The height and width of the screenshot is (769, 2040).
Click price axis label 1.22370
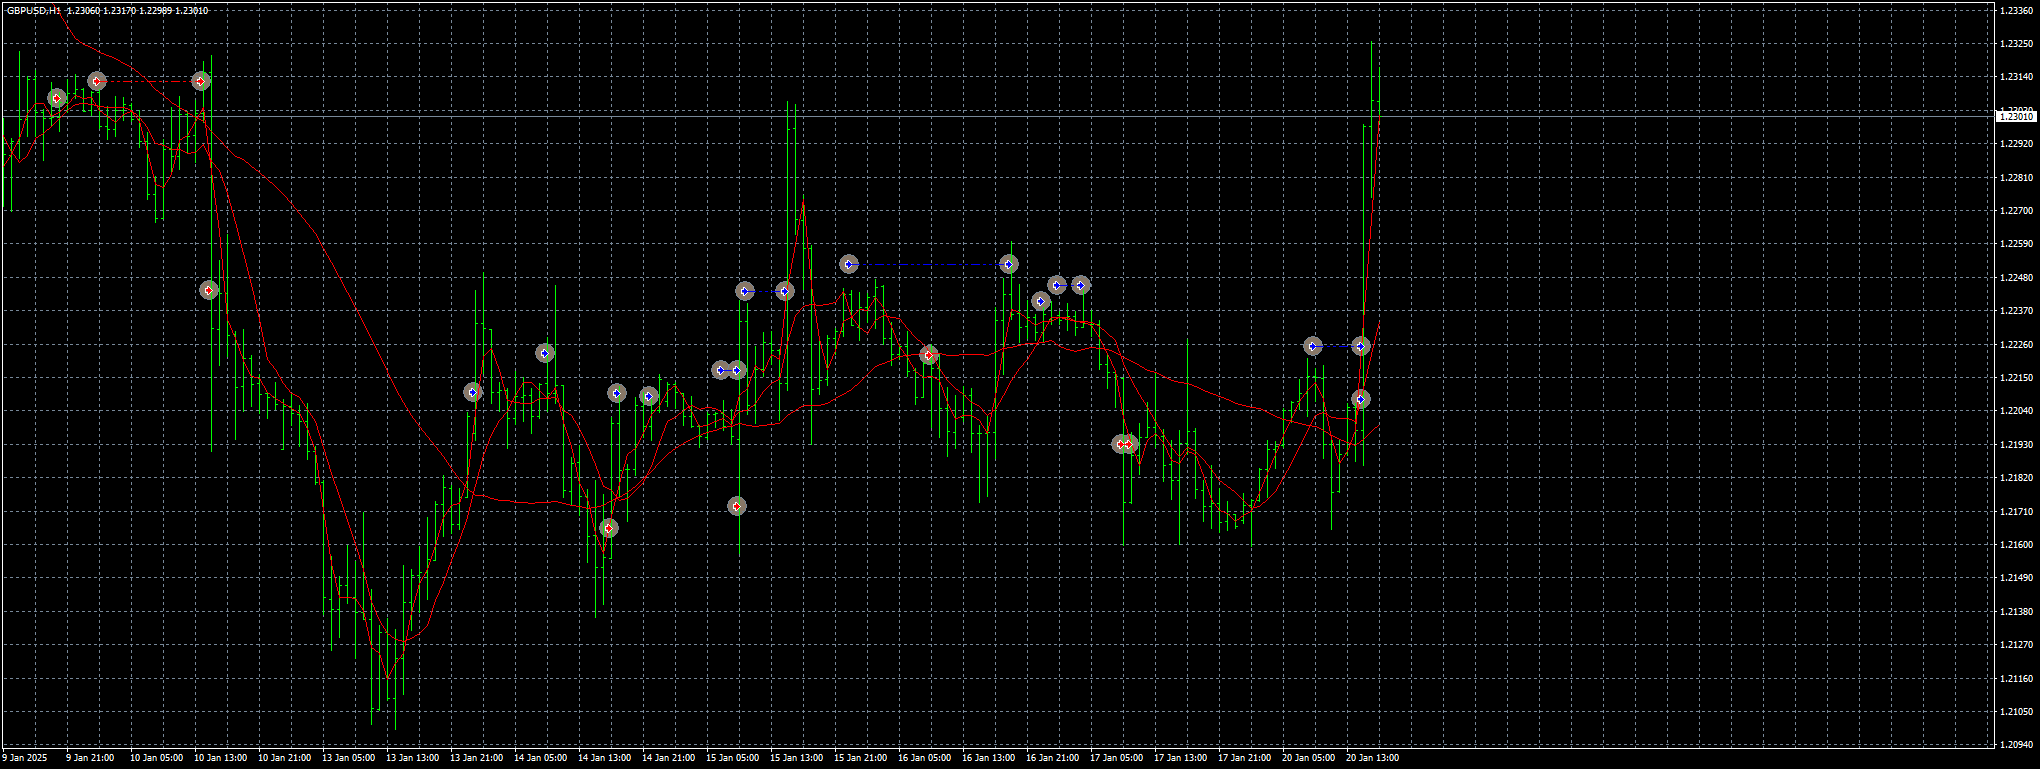click(x=2015, y=311)
